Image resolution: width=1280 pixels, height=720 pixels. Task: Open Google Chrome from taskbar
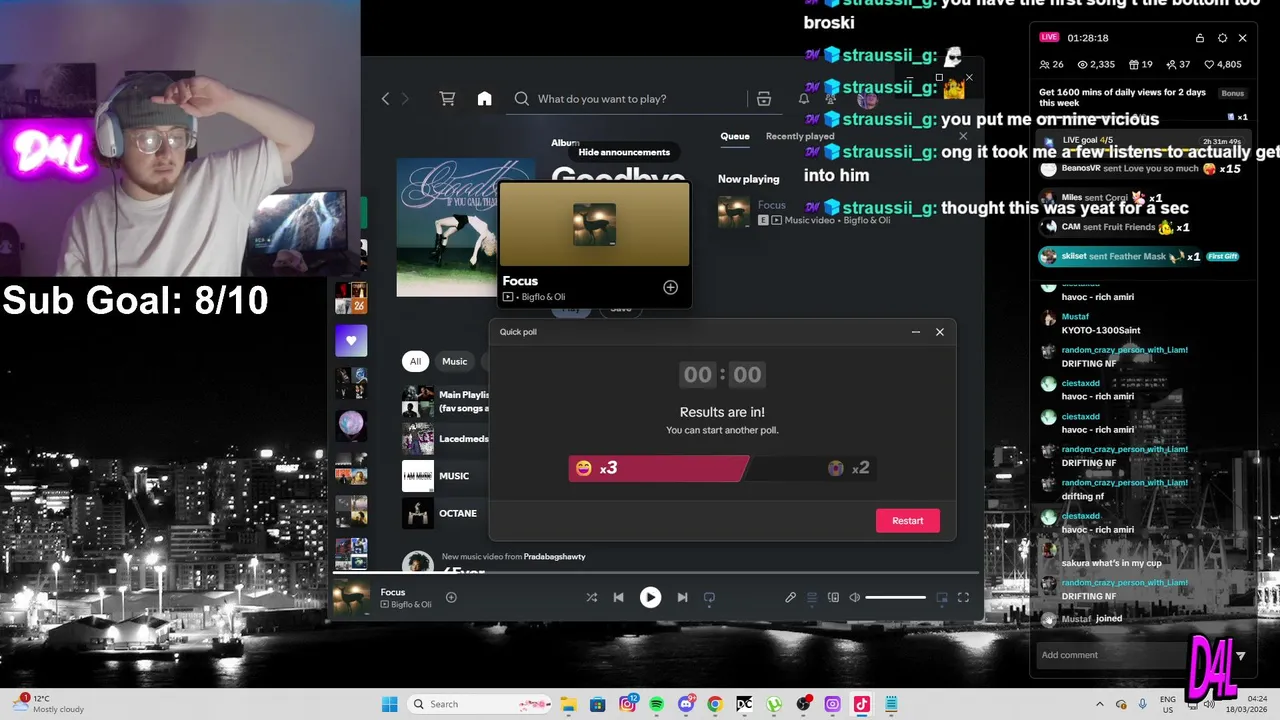(x=715, y=704)
